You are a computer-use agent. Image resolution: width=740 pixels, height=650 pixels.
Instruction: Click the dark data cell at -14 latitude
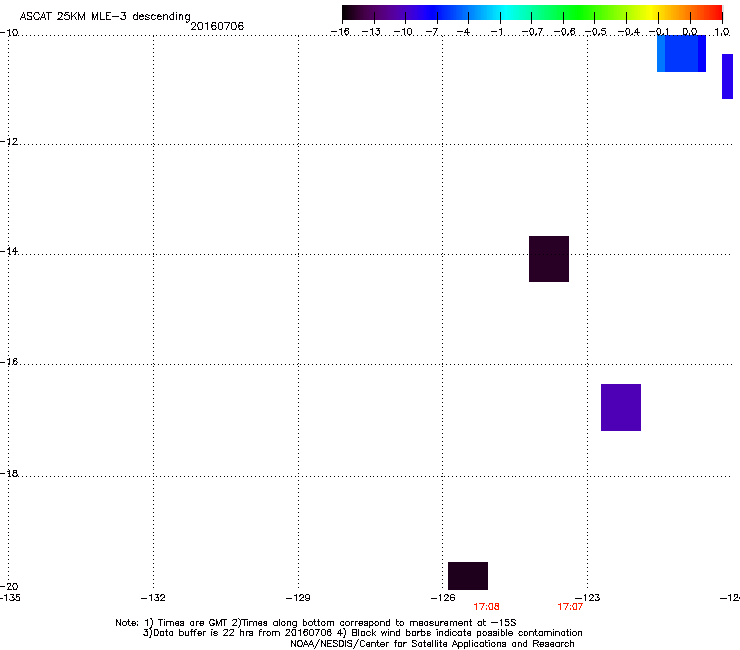click(549, 259)
